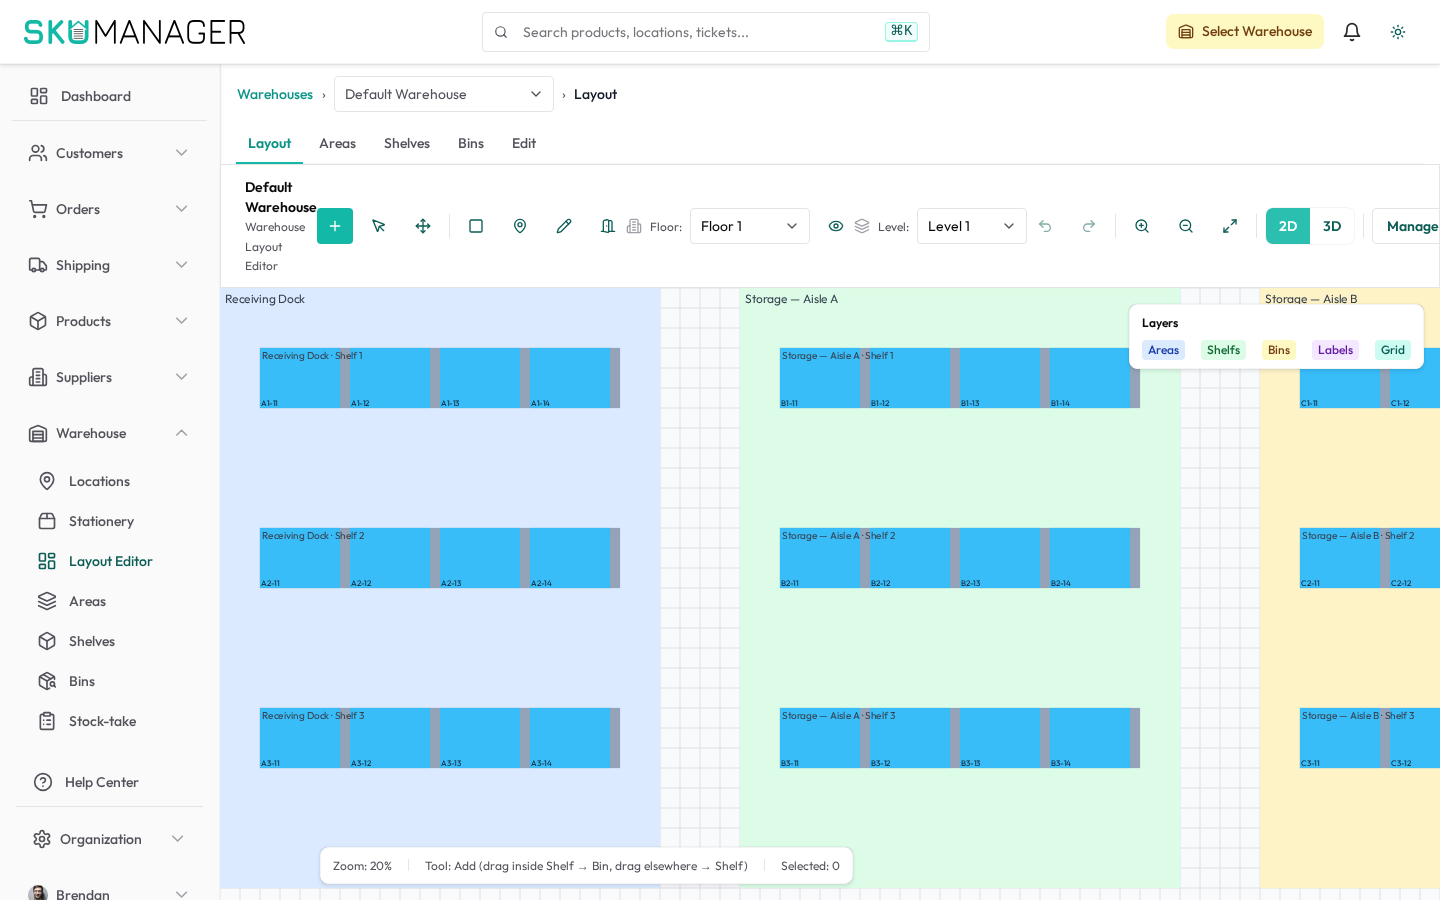Toggle the Shelfs layer chip
This screenshot has width=1440, height=900.
tap(1223, 350)
